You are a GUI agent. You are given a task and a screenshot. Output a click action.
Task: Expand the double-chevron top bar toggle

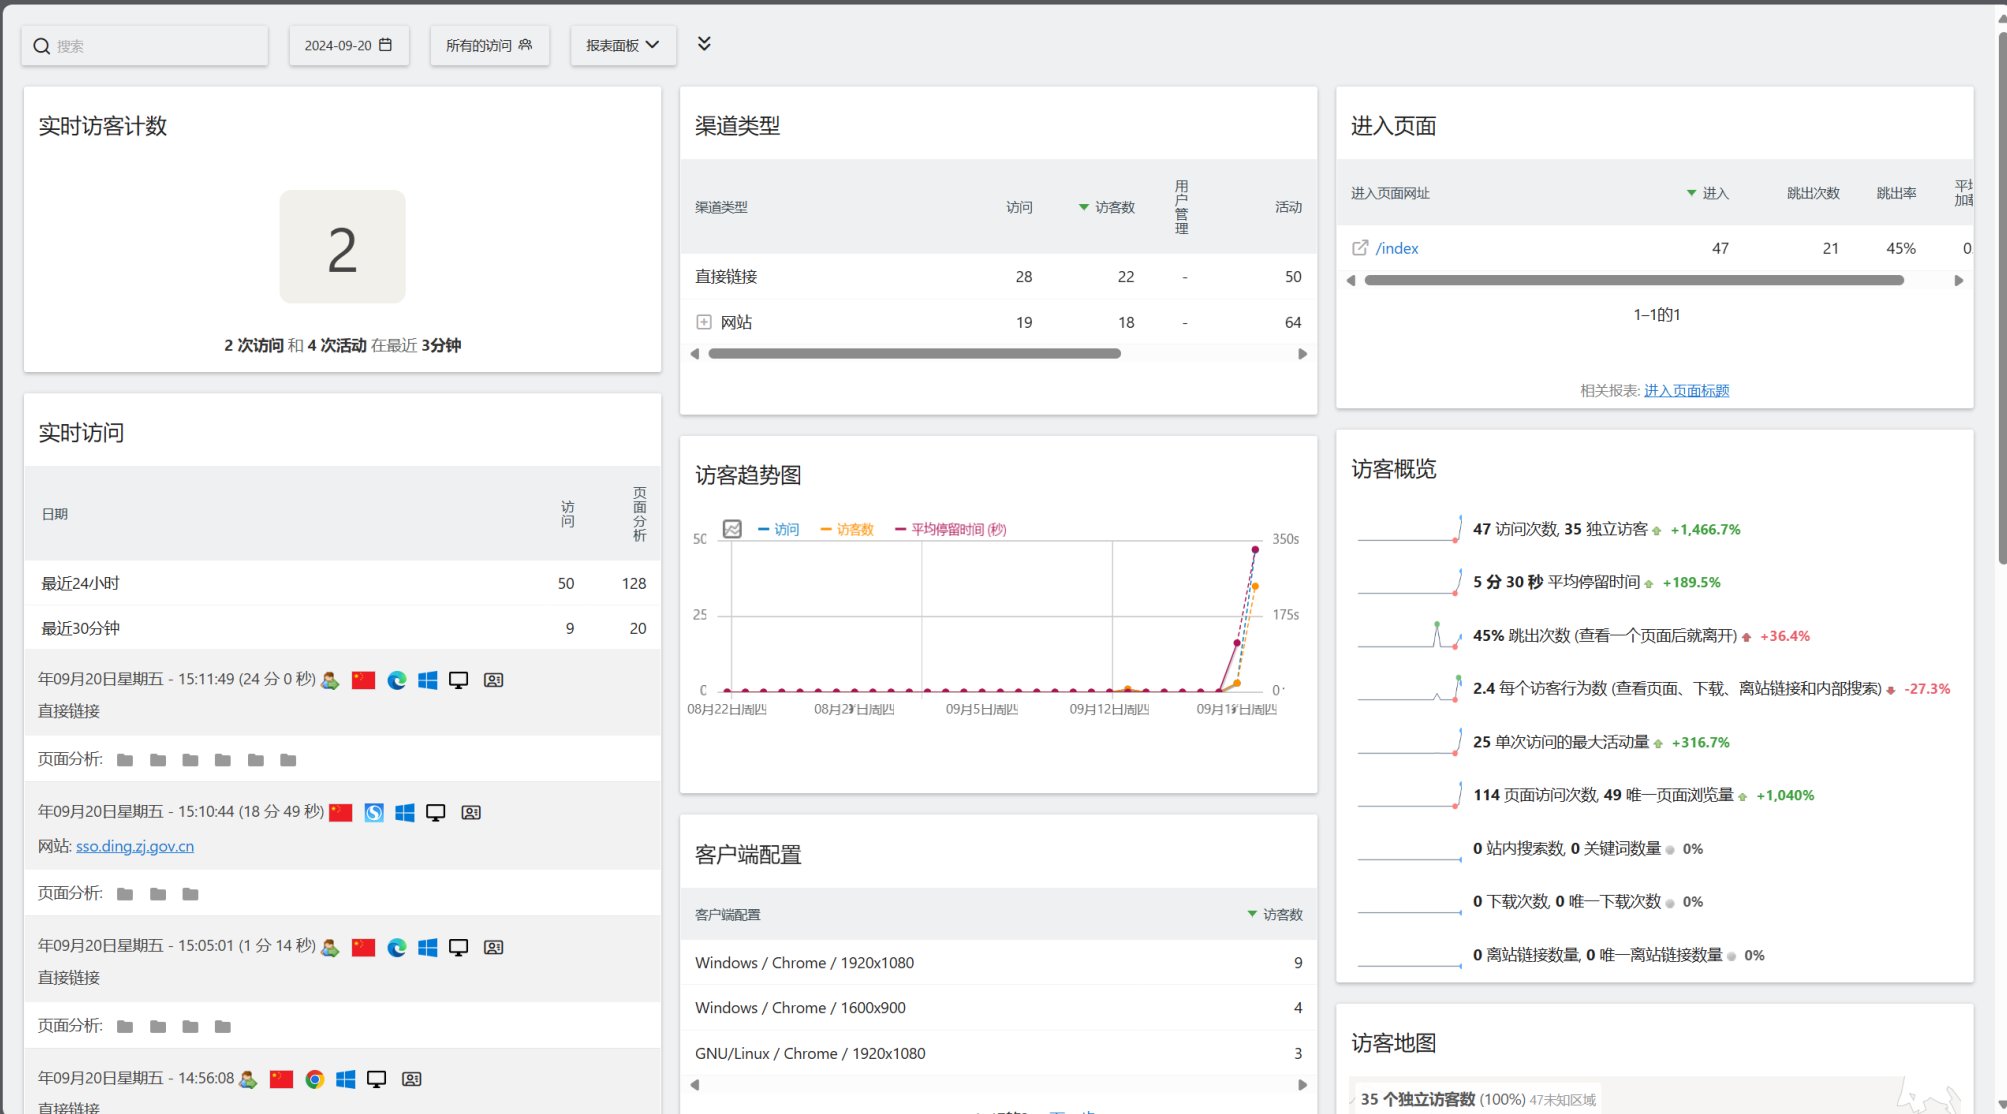[704, 43]
